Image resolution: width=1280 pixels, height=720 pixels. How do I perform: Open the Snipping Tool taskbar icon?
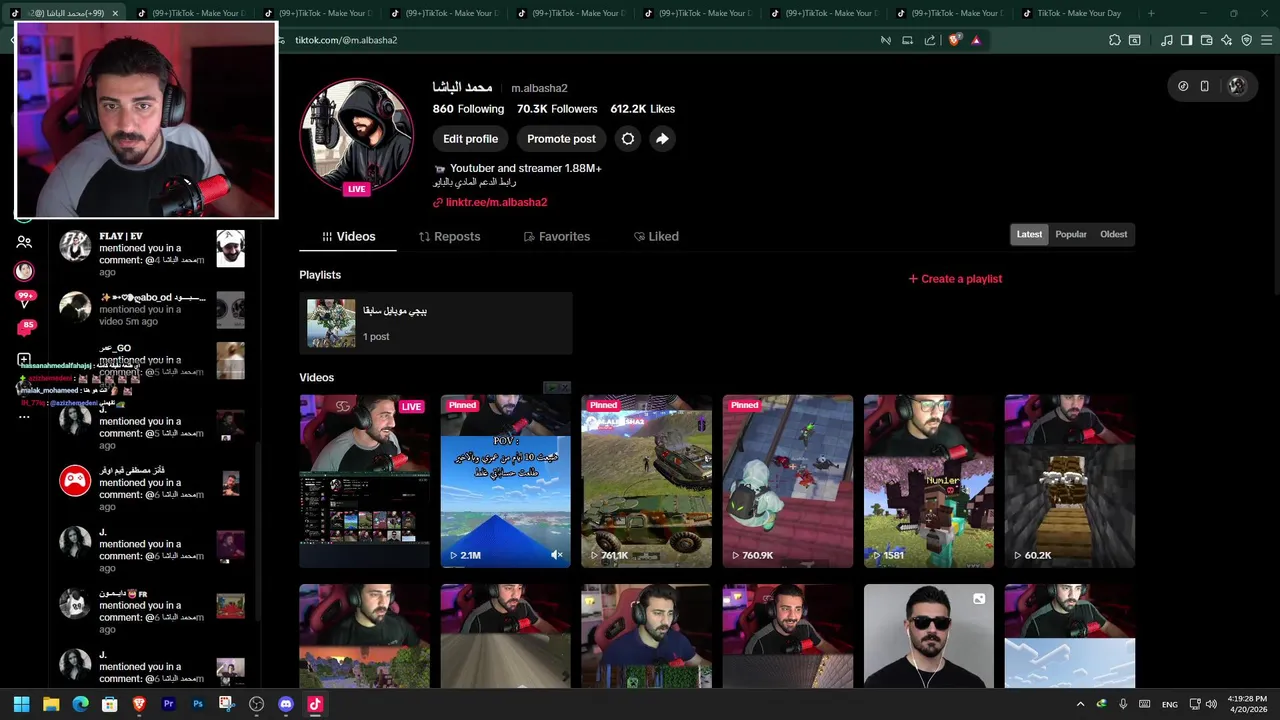(227, 704)
